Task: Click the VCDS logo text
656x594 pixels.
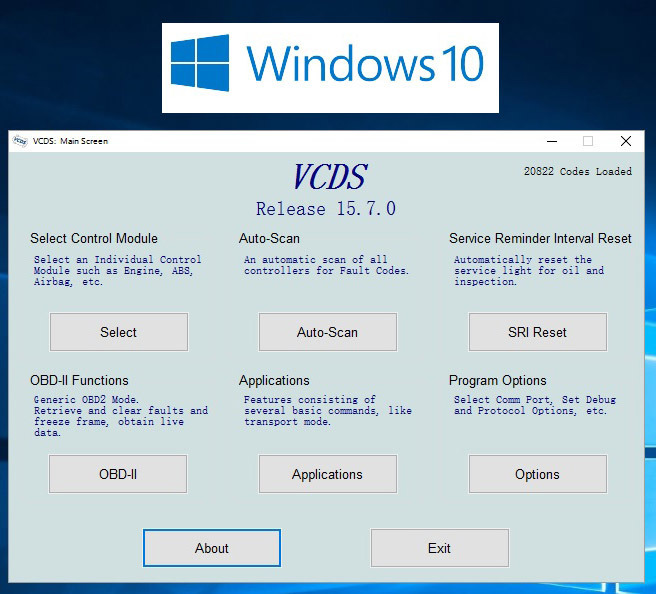Action: 330,177
